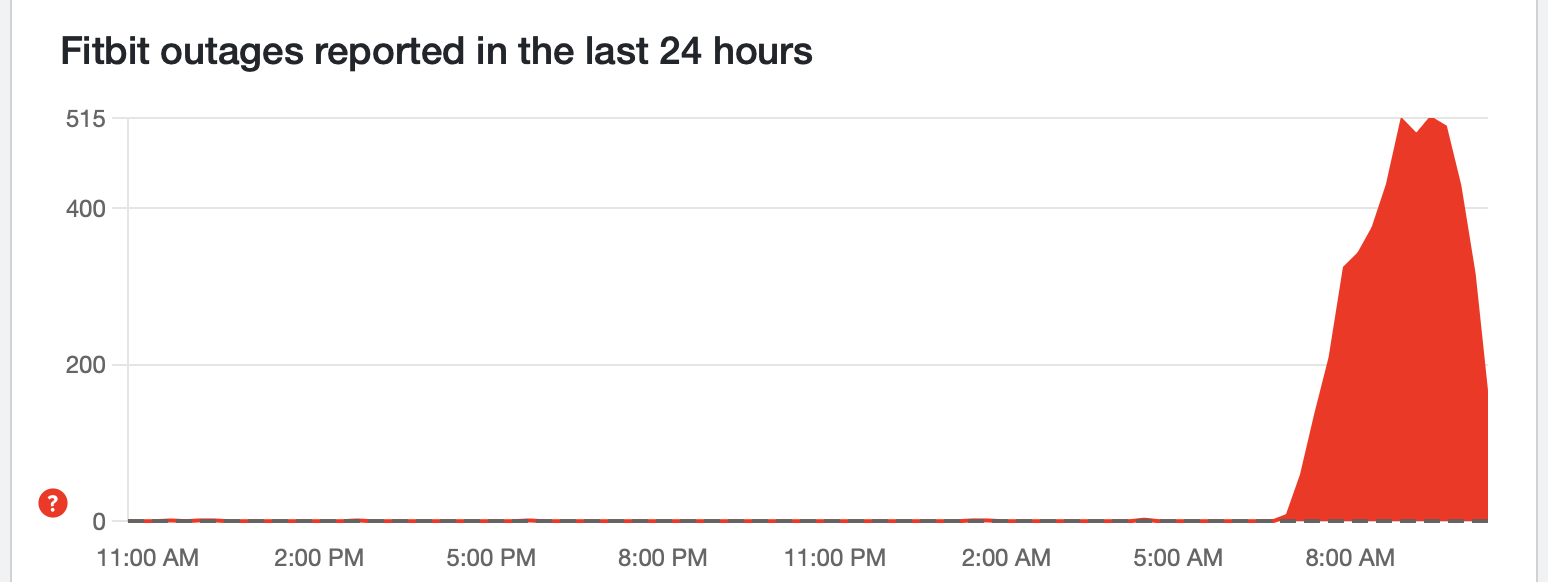Click the dashed red baseline near 8:00 PM
This screenshot has width=1548, height=582.
click(x=662, y=521)
